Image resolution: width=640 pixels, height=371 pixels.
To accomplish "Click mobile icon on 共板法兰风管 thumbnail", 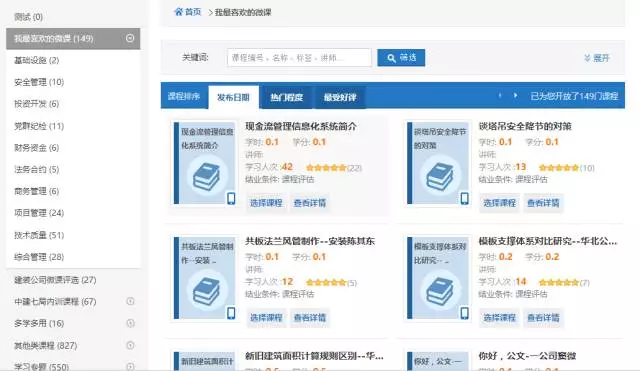I will click(231, 313).
